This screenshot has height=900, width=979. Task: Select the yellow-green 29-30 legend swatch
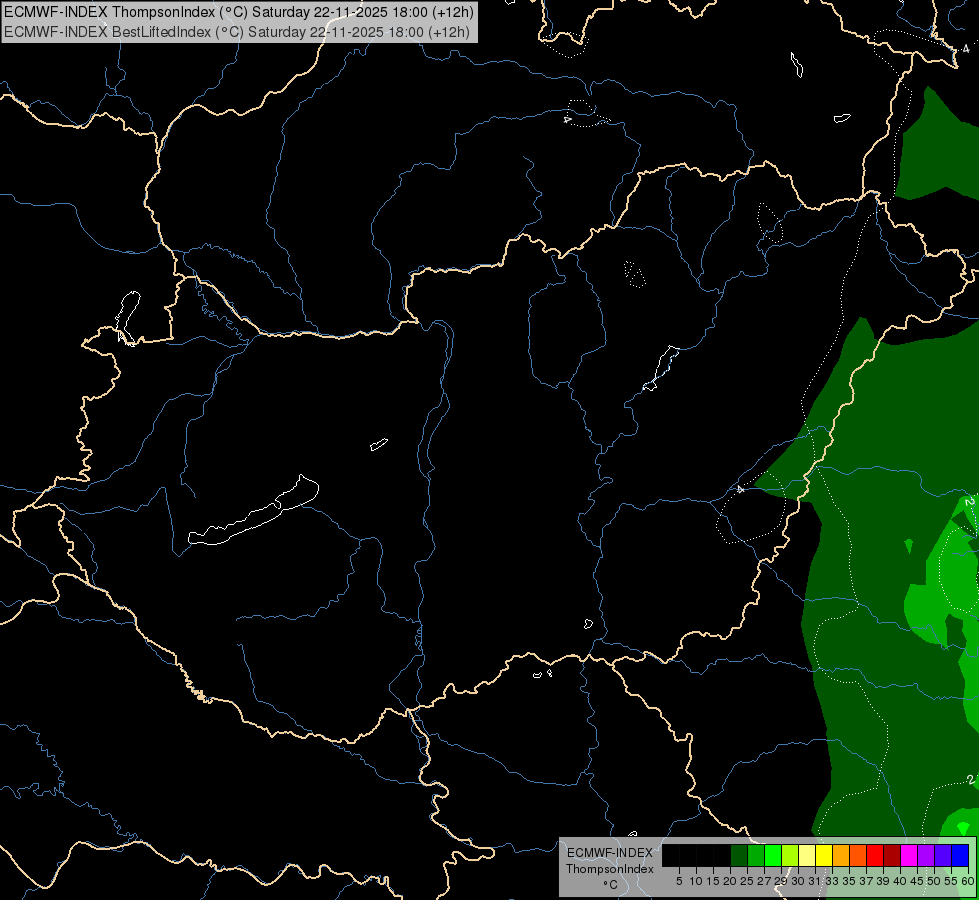click(790, 855)
